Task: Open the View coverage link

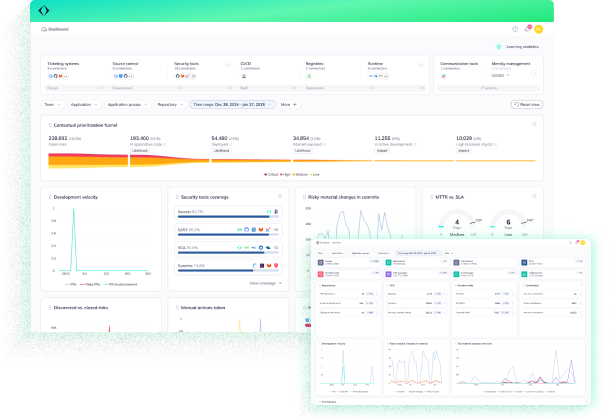Action: click(x=266, y=283)
